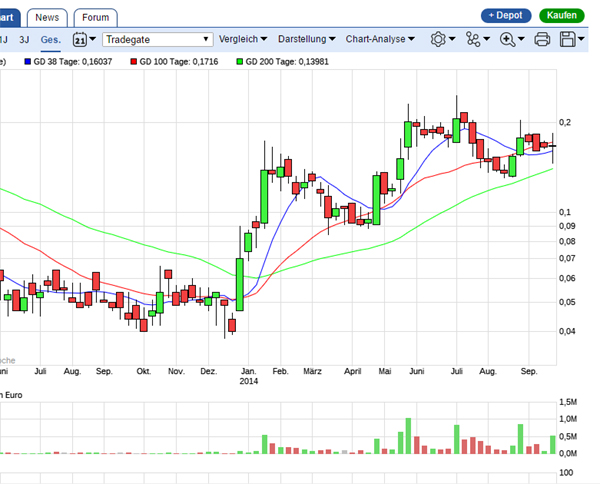This screenshot has width=600, height=484.
Task: Click the drawing tools nodes icon
Action: [473, 39]
